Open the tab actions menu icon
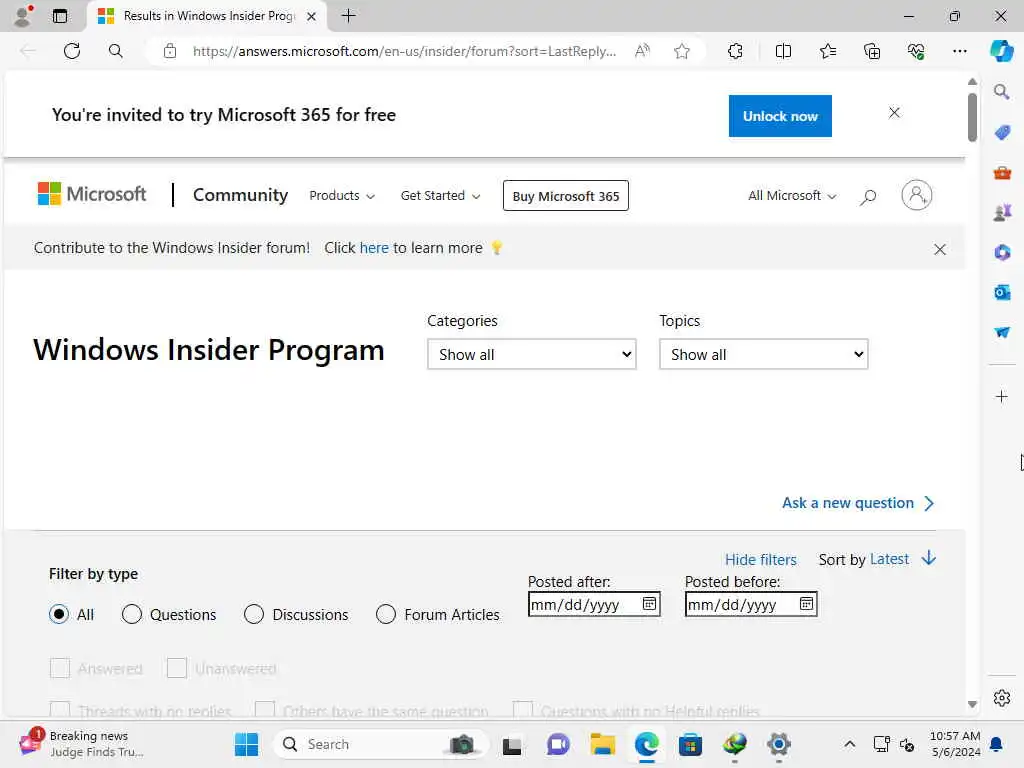 (59, 16)
